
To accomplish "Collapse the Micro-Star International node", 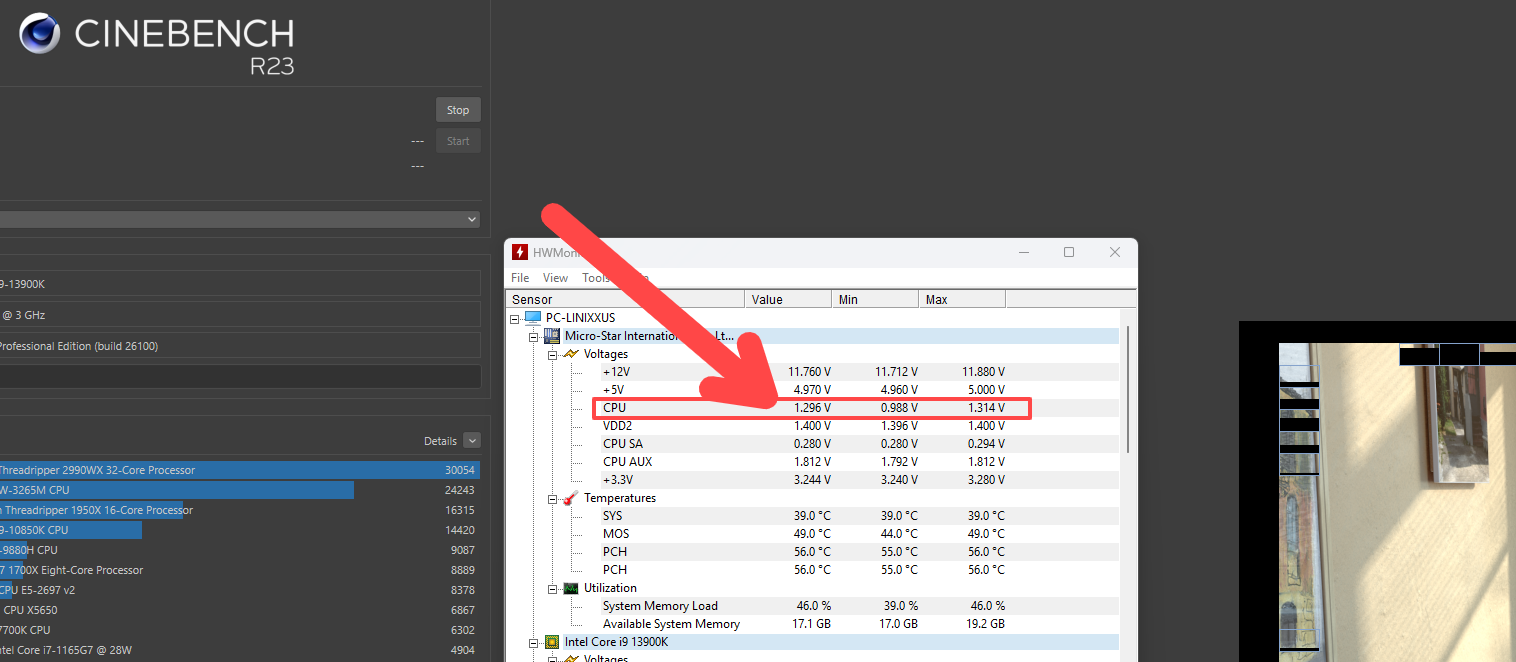I will [534, 336].
